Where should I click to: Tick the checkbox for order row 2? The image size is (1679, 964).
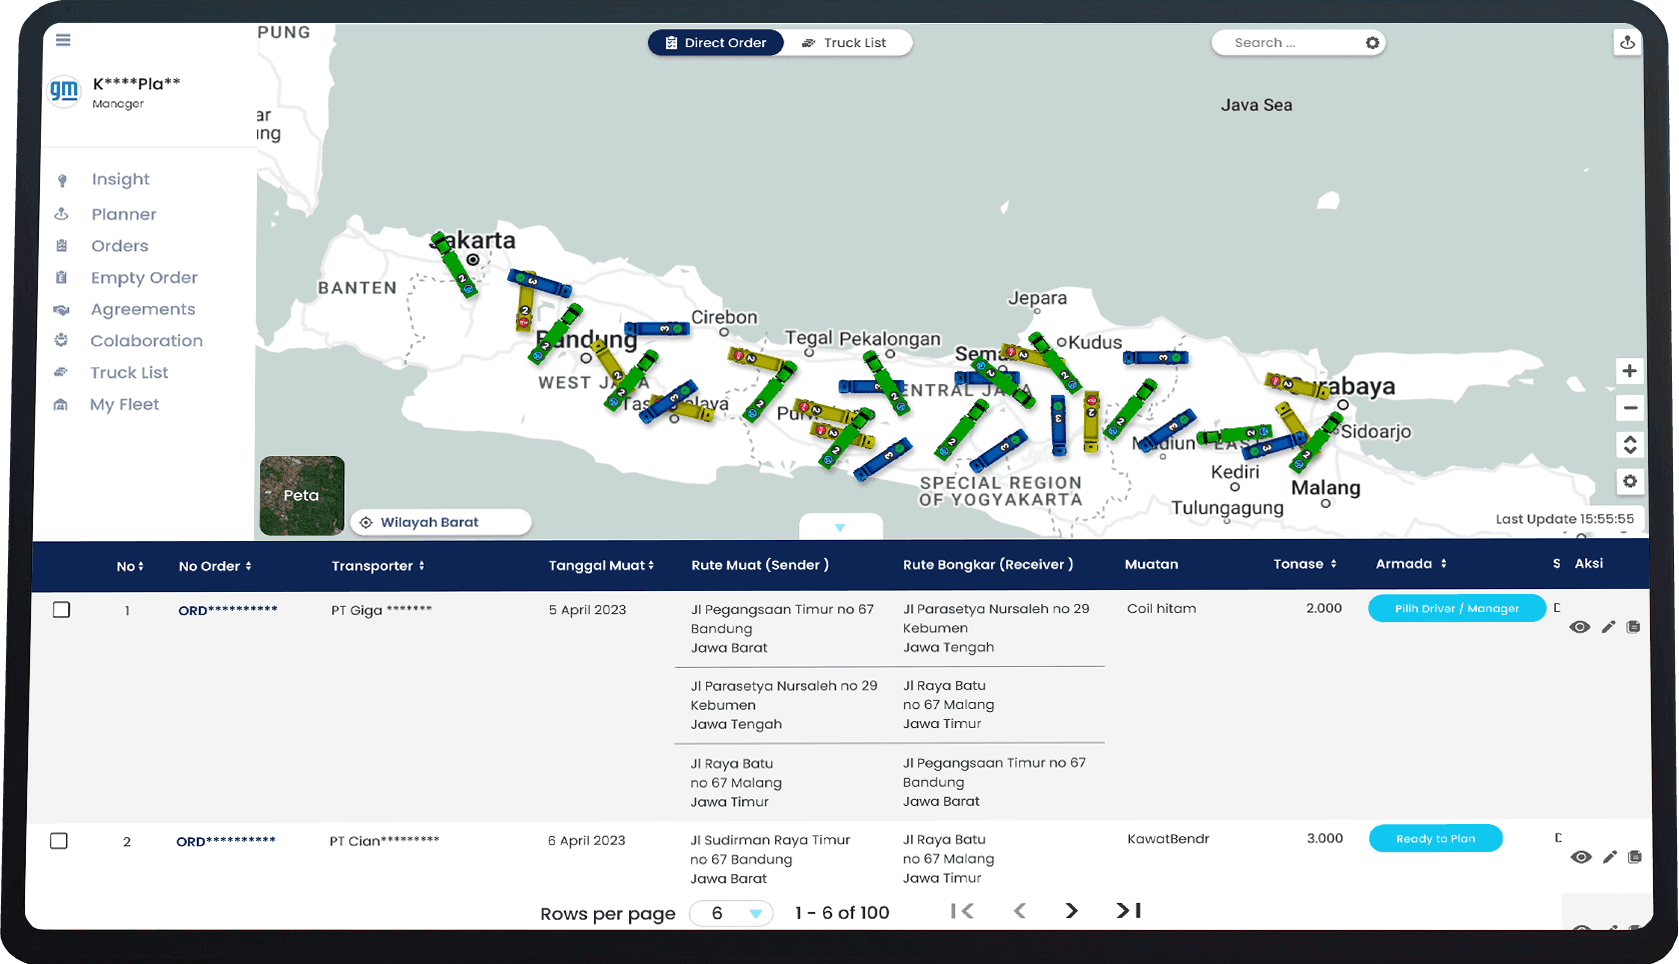pyautogui.click(x=59, y=841)
